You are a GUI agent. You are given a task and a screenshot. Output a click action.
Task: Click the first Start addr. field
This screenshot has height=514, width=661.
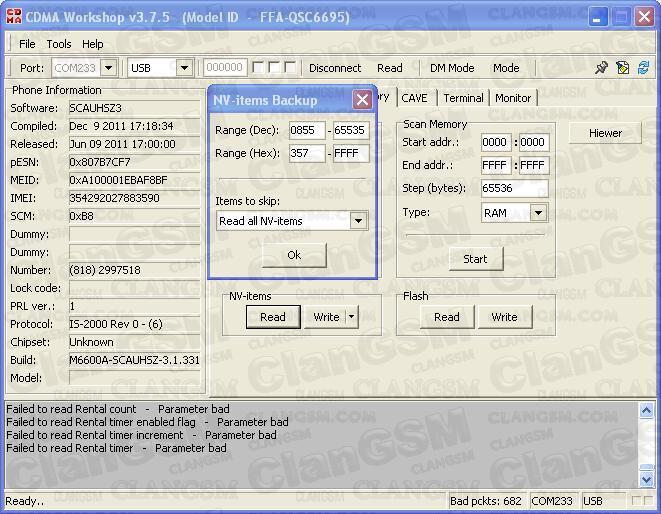point(496,143)
